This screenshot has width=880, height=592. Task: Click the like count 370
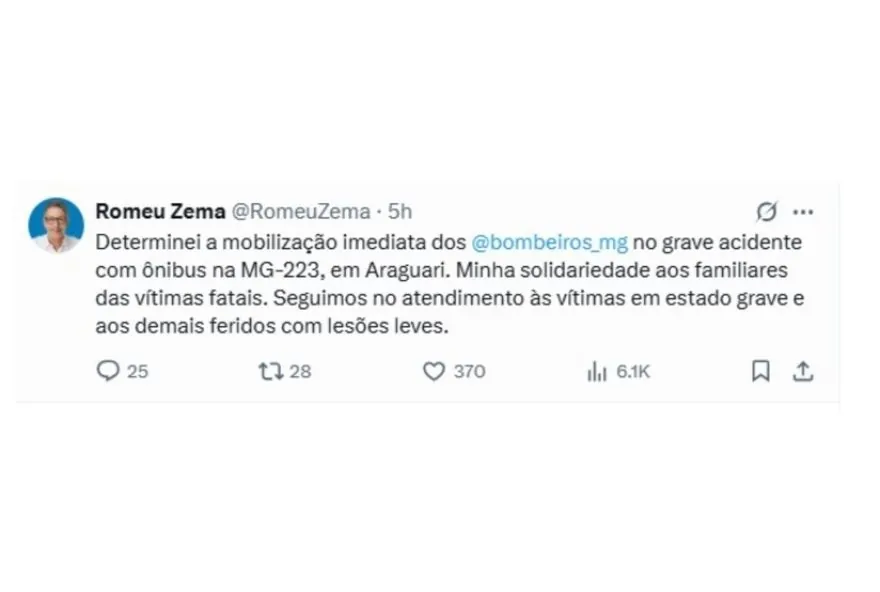469,371
